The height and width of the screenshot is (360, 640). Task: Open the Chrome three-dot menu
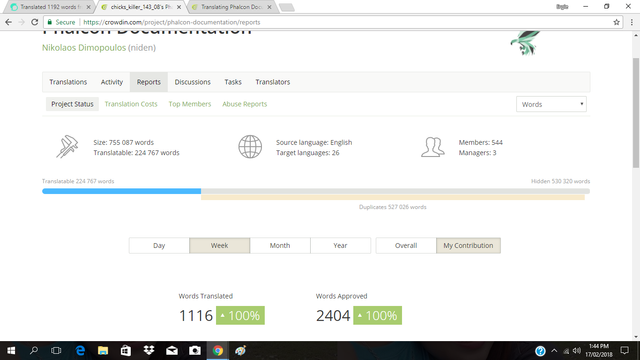631,22
